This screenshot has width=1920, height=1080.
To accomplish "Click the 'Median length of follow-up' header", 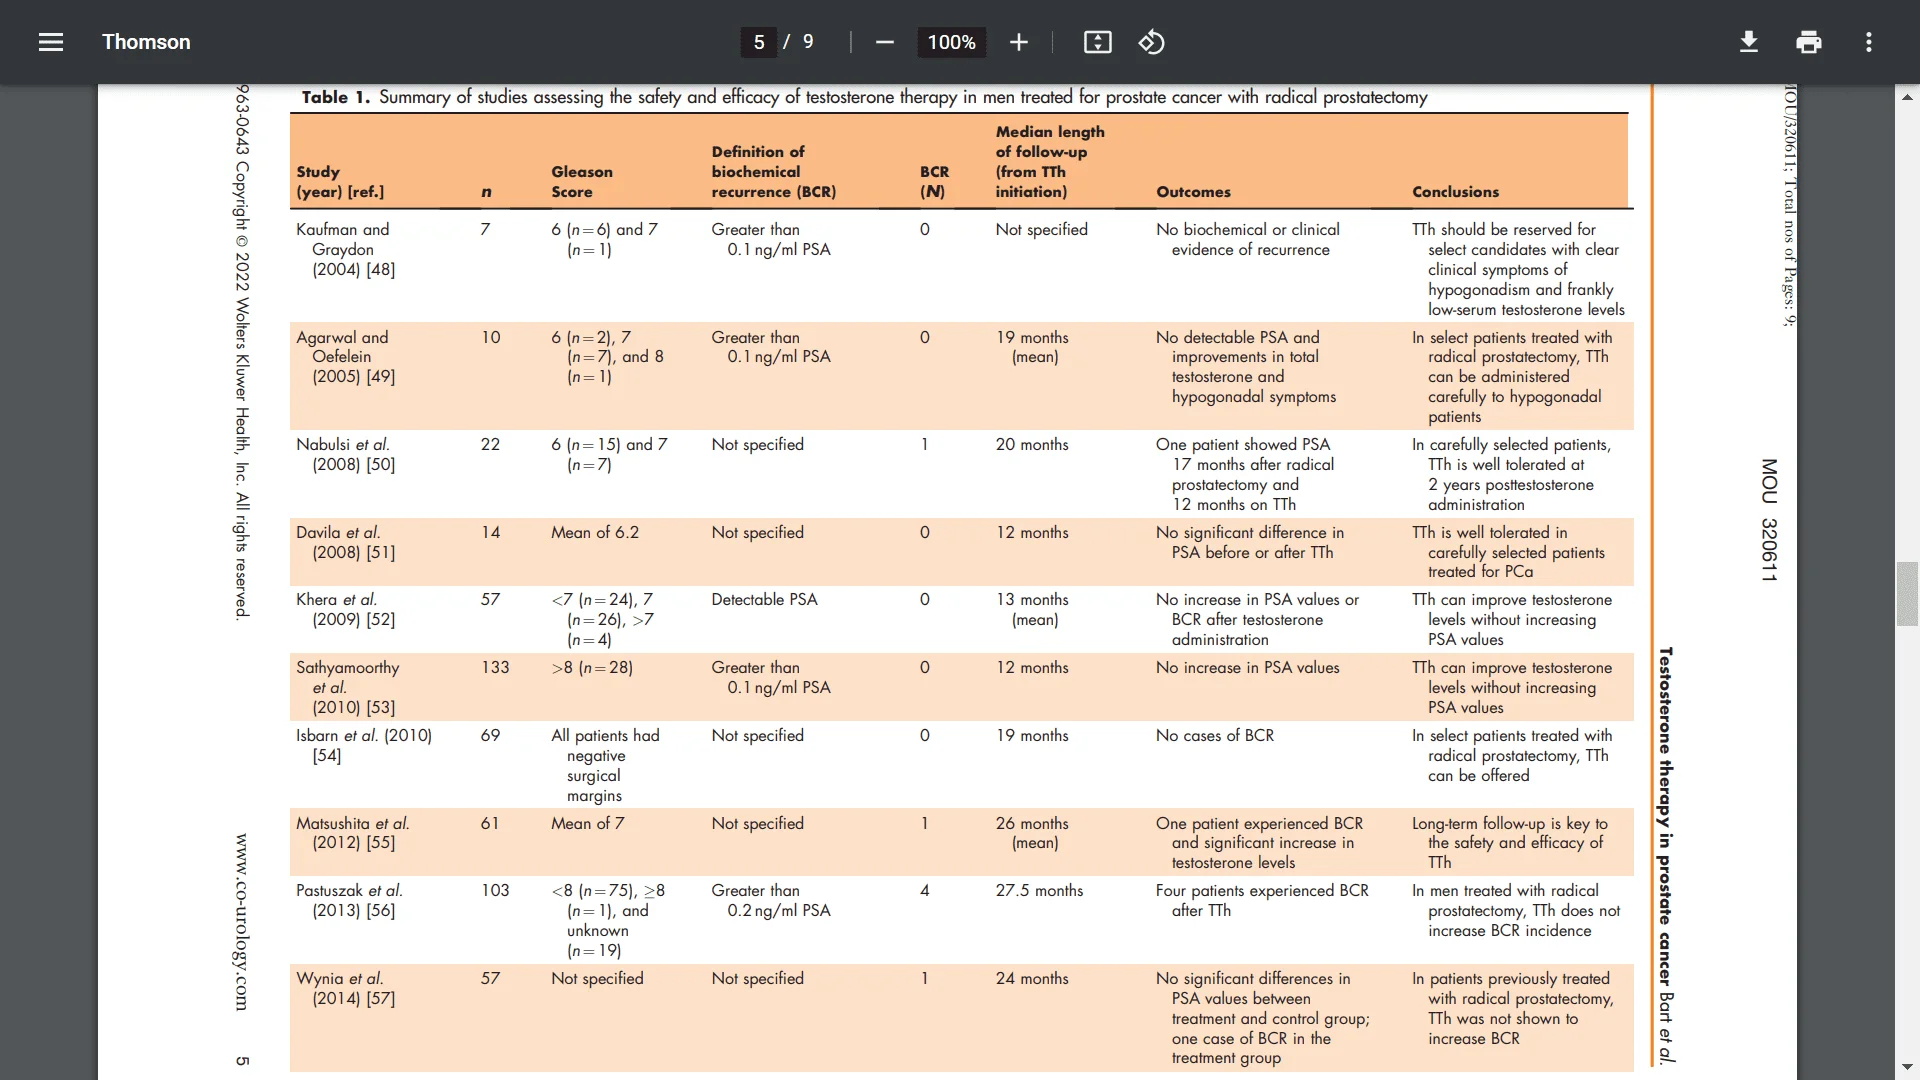I will 1050,161.
